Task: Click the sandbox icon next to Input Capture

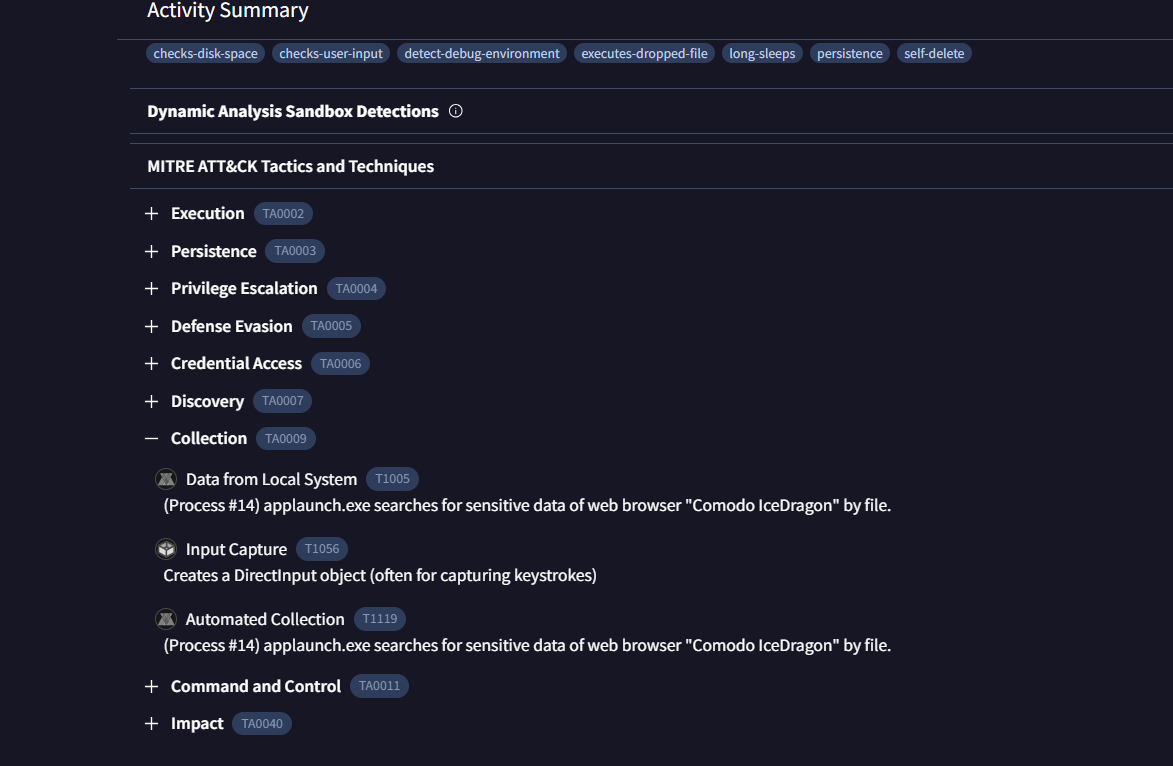Action: pyautogui.click(x=166, y=549)
